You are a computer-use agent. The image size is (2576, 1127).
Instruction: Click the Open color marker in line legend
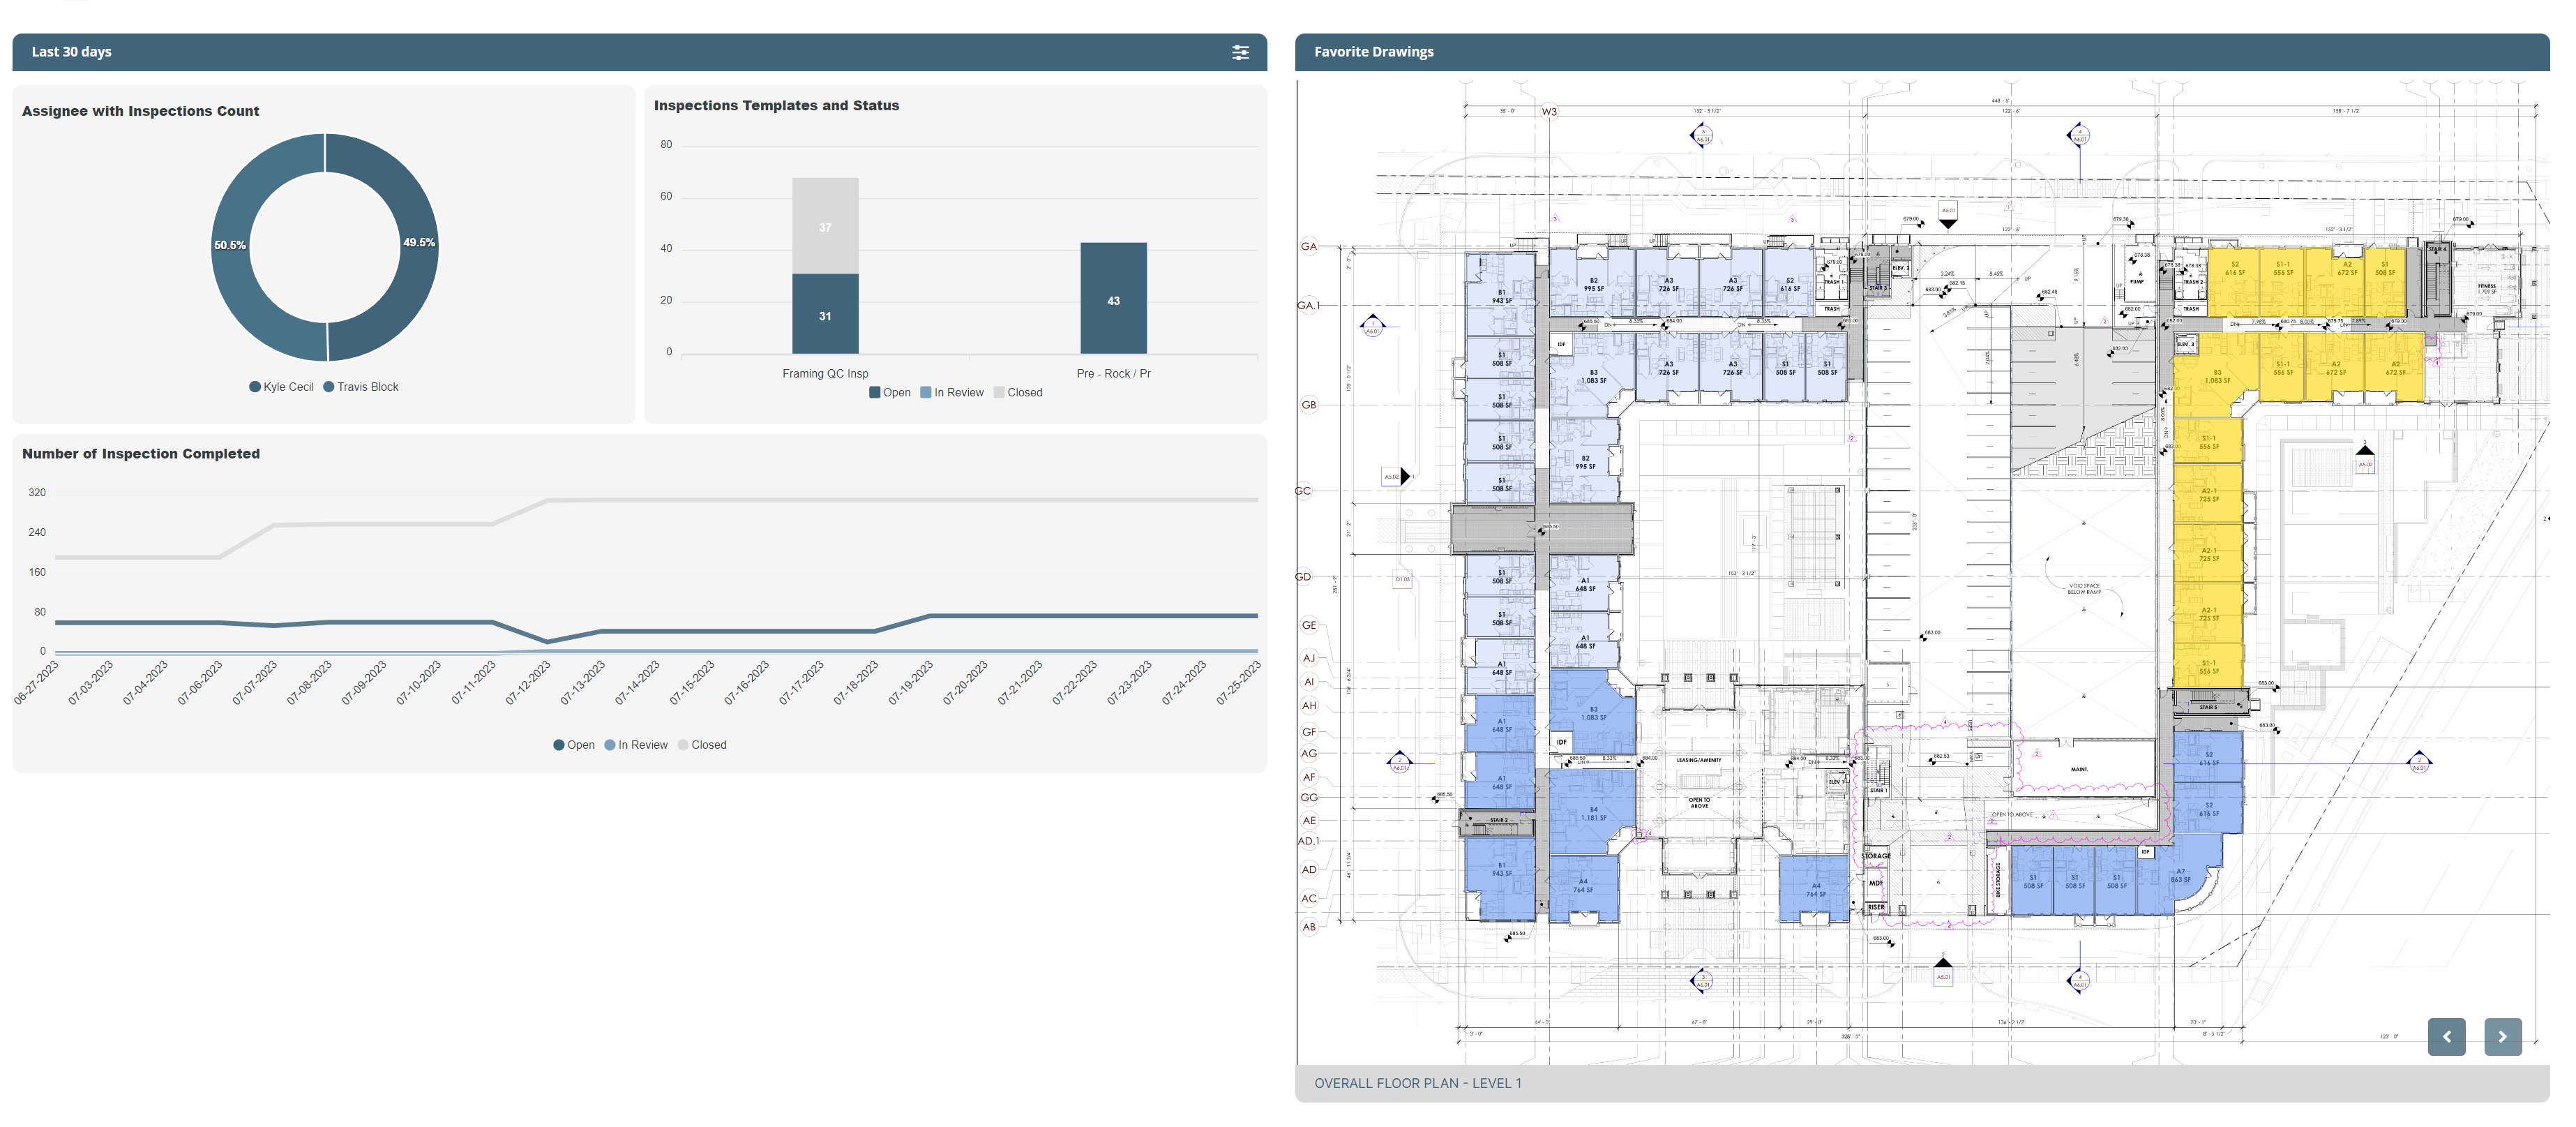click(x=559, y=744)
